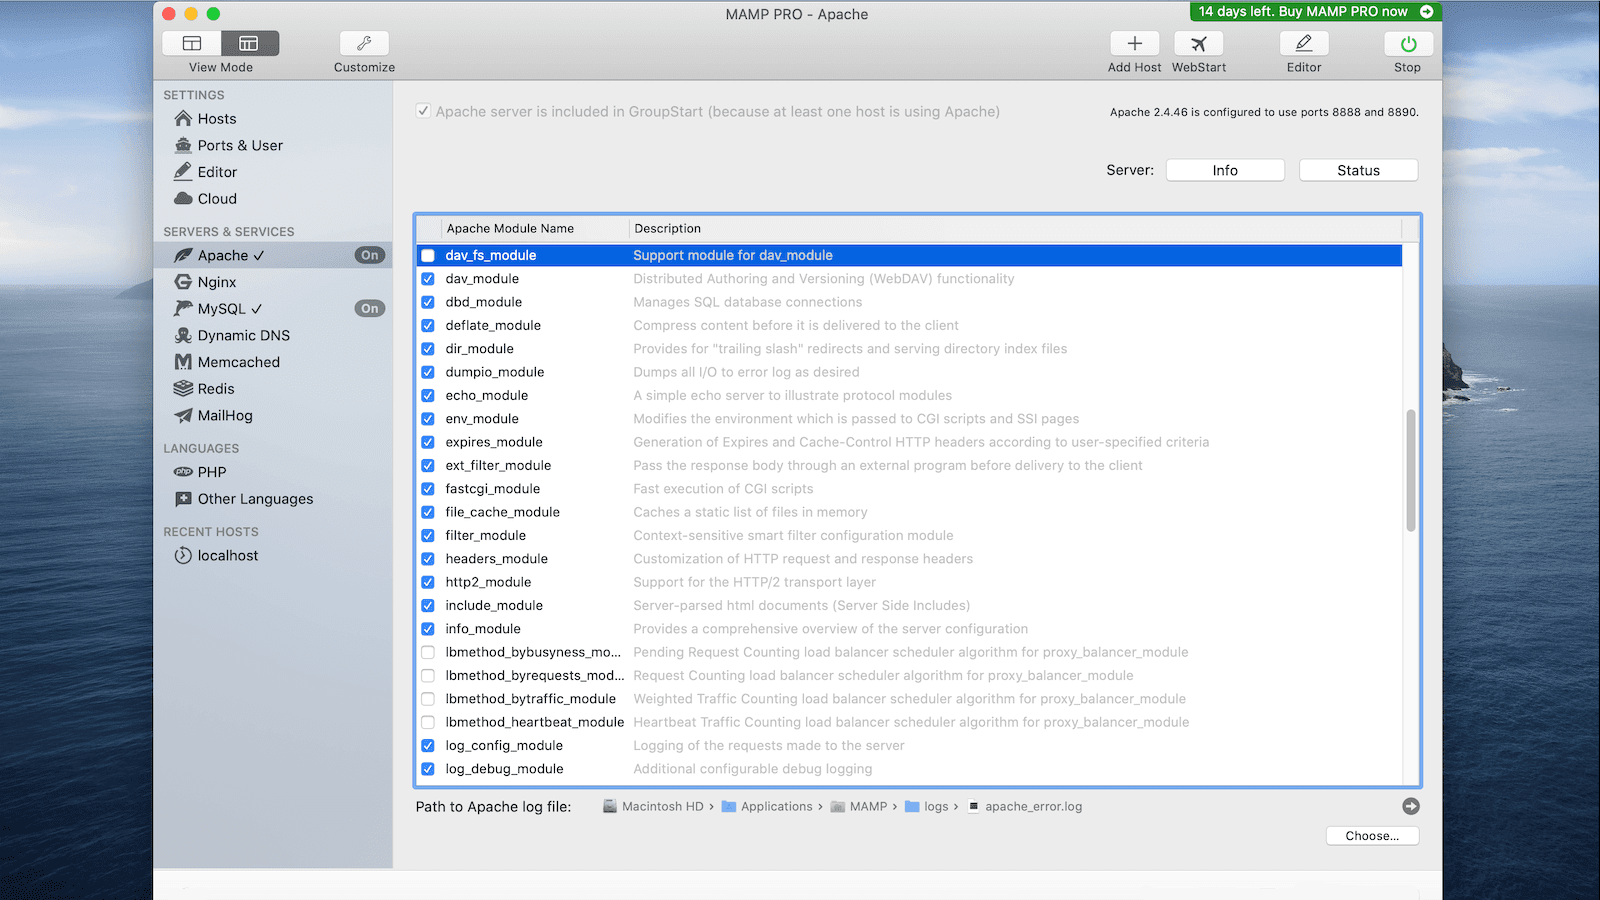Uncheck the deflate_module checkbox

pyautogui.click(x=428, y=326)
